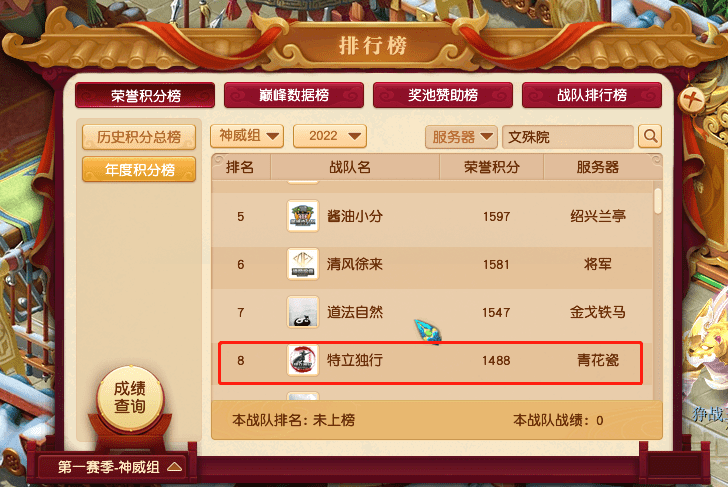
Task: Expand the 服务器 filter dropdown
Action: tap(461, 137)
